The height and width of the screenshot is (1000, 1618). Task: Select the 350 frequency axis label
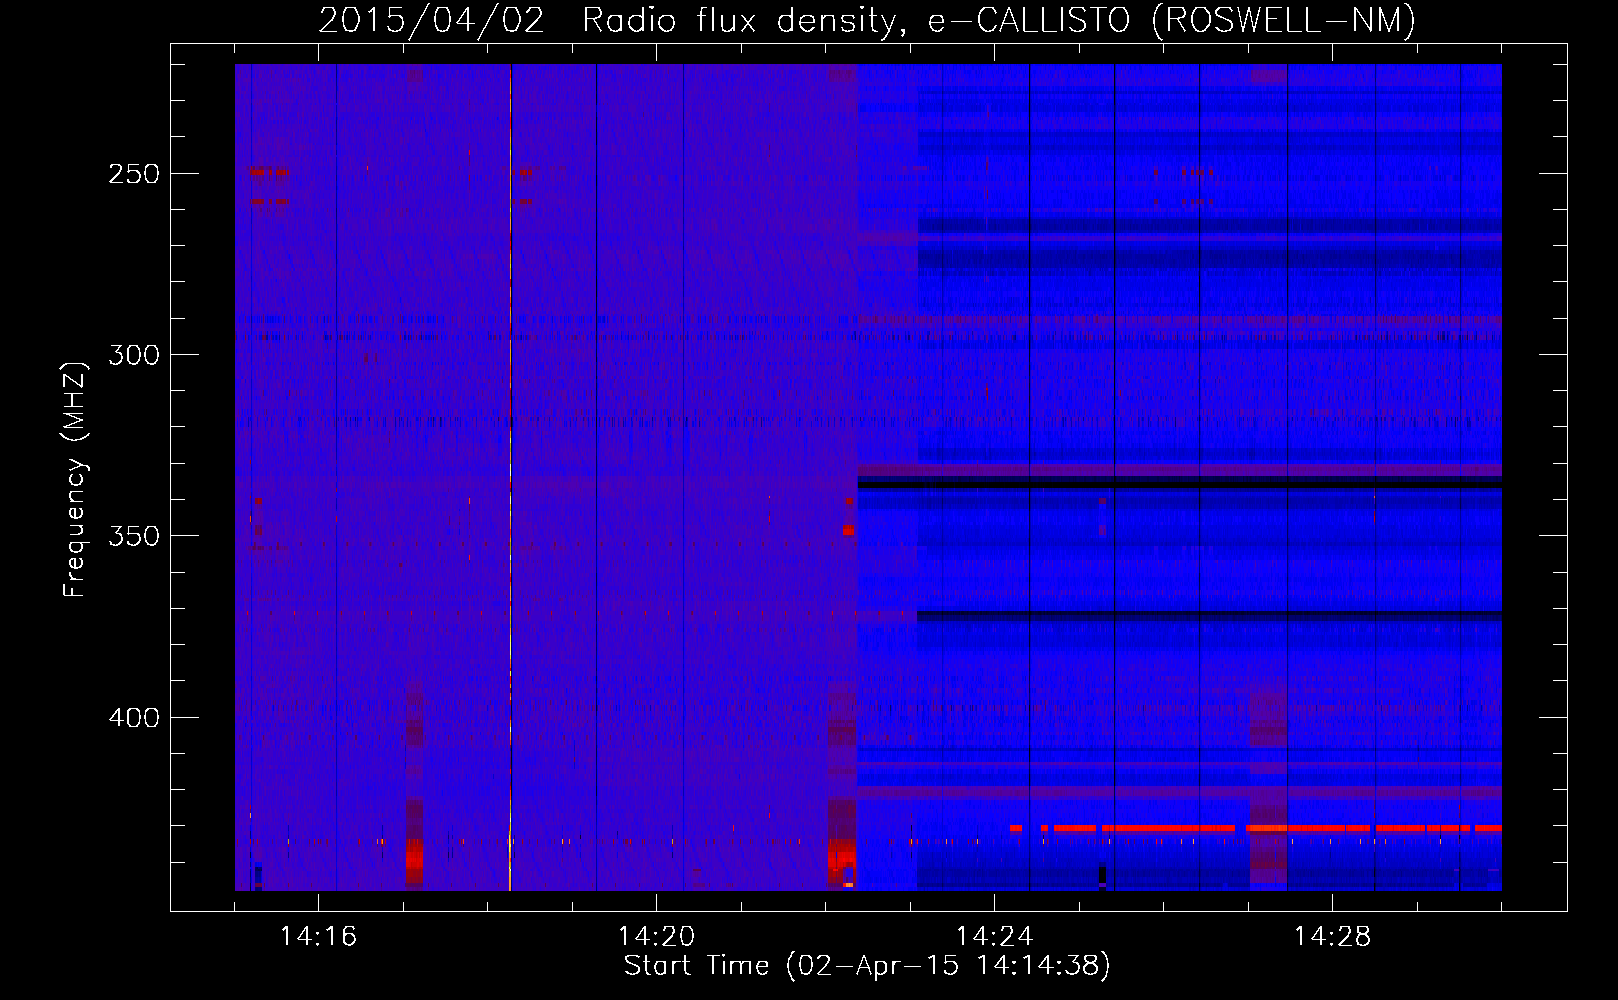pyautogui.click(x=134, y=536)
